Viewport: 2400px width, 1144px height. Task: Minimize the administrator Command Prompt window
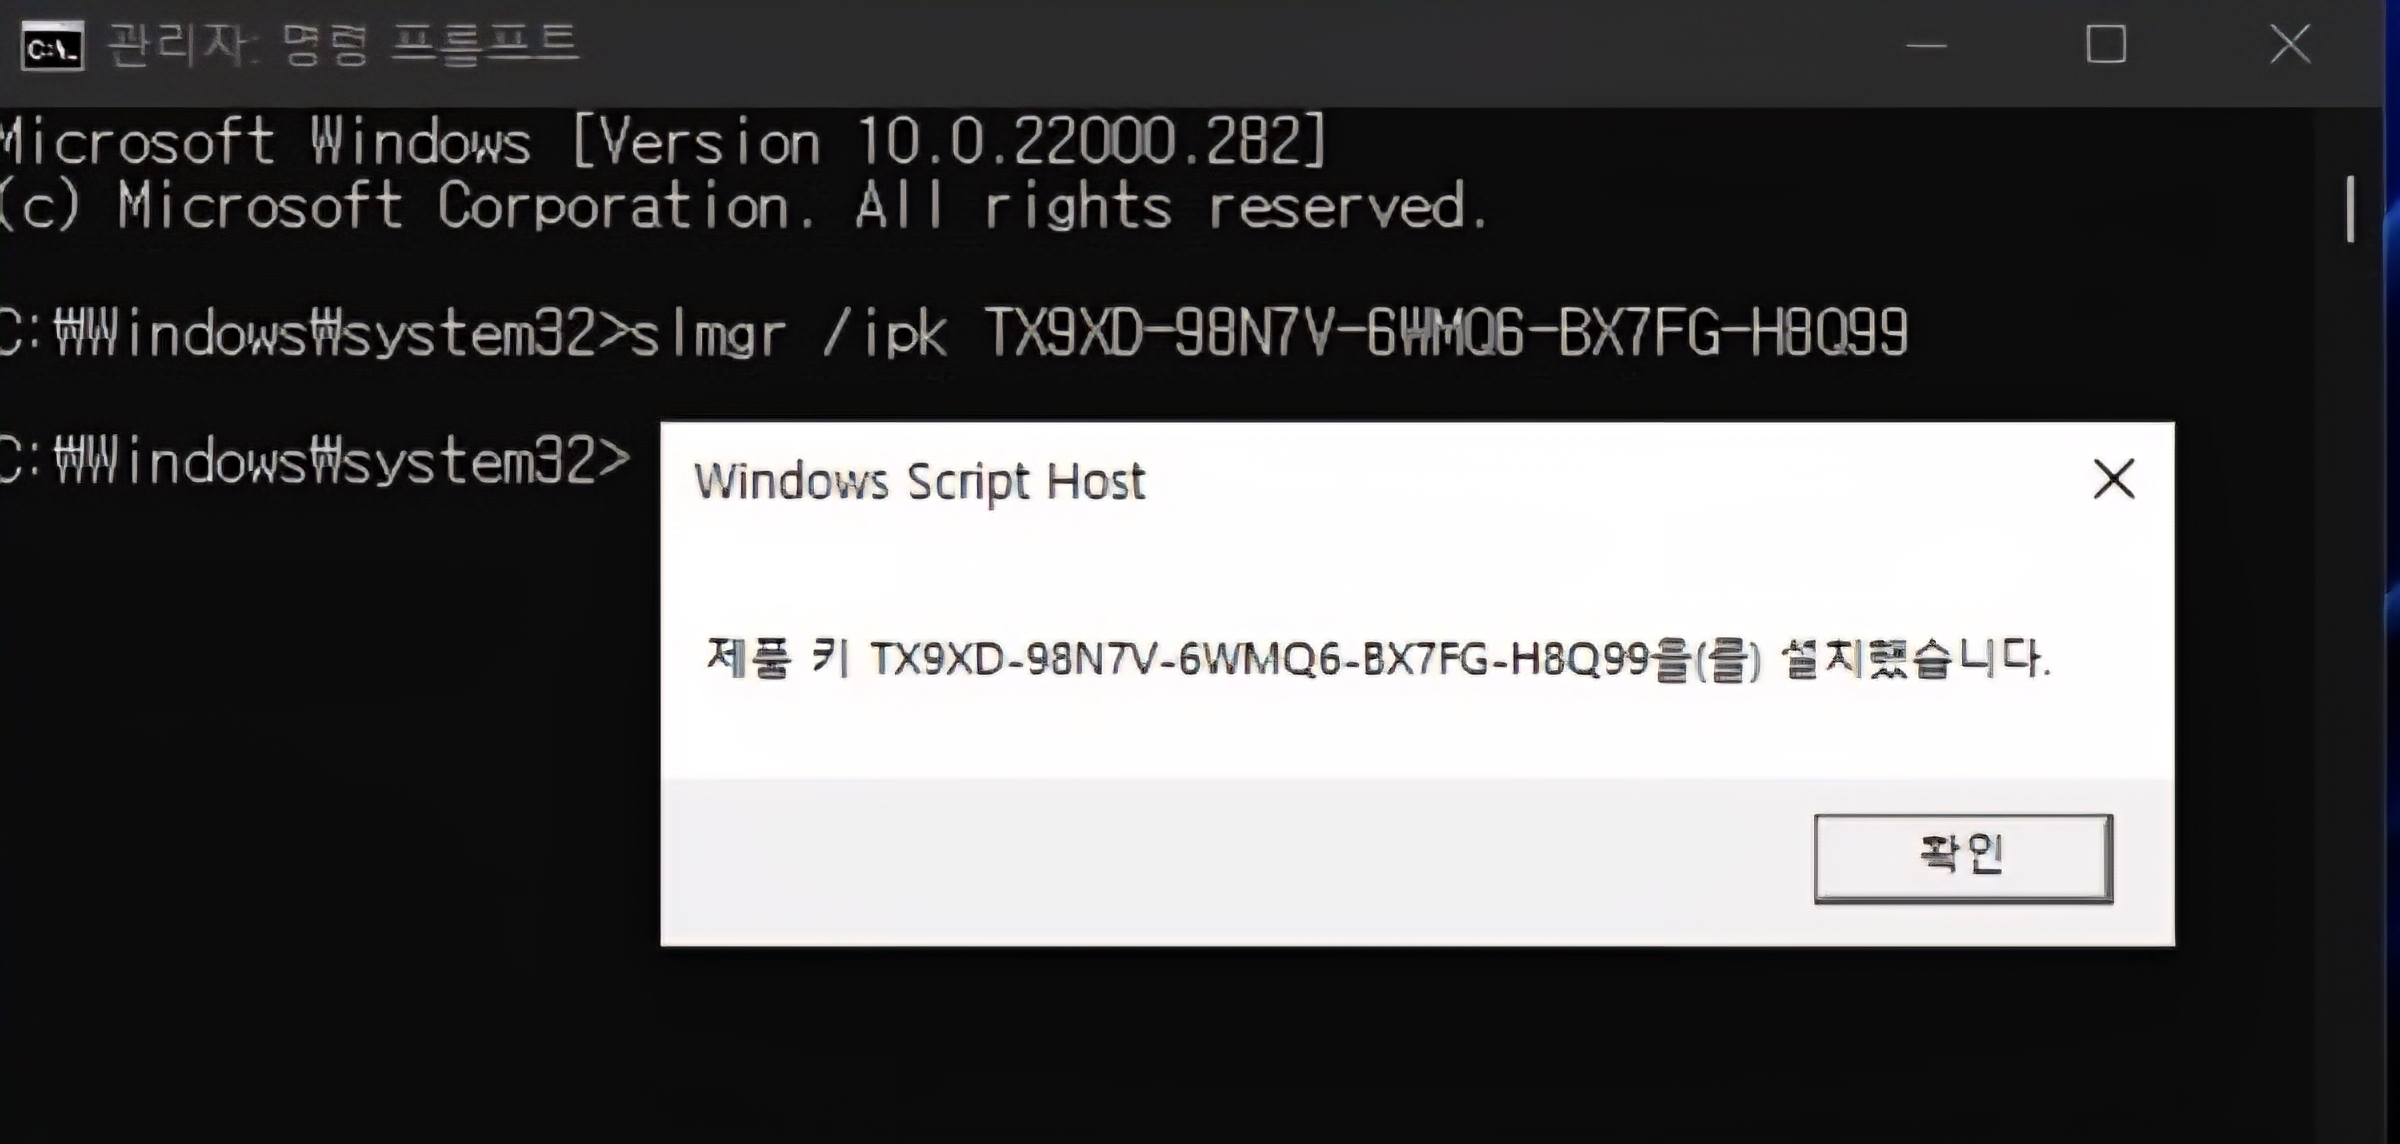tap(1926, 45)
